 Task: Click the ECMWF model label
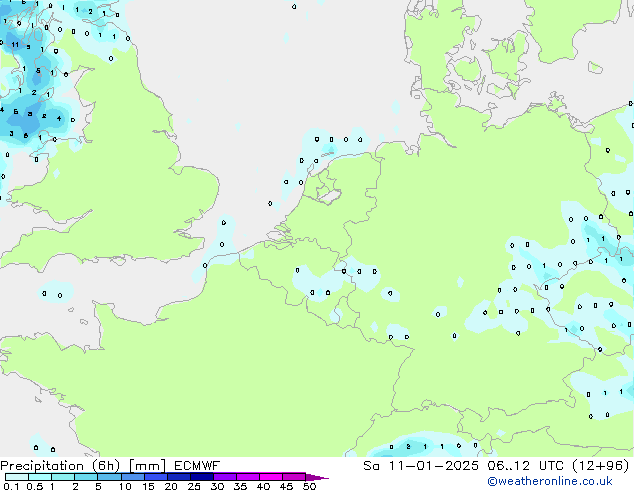tap(195, 465)
